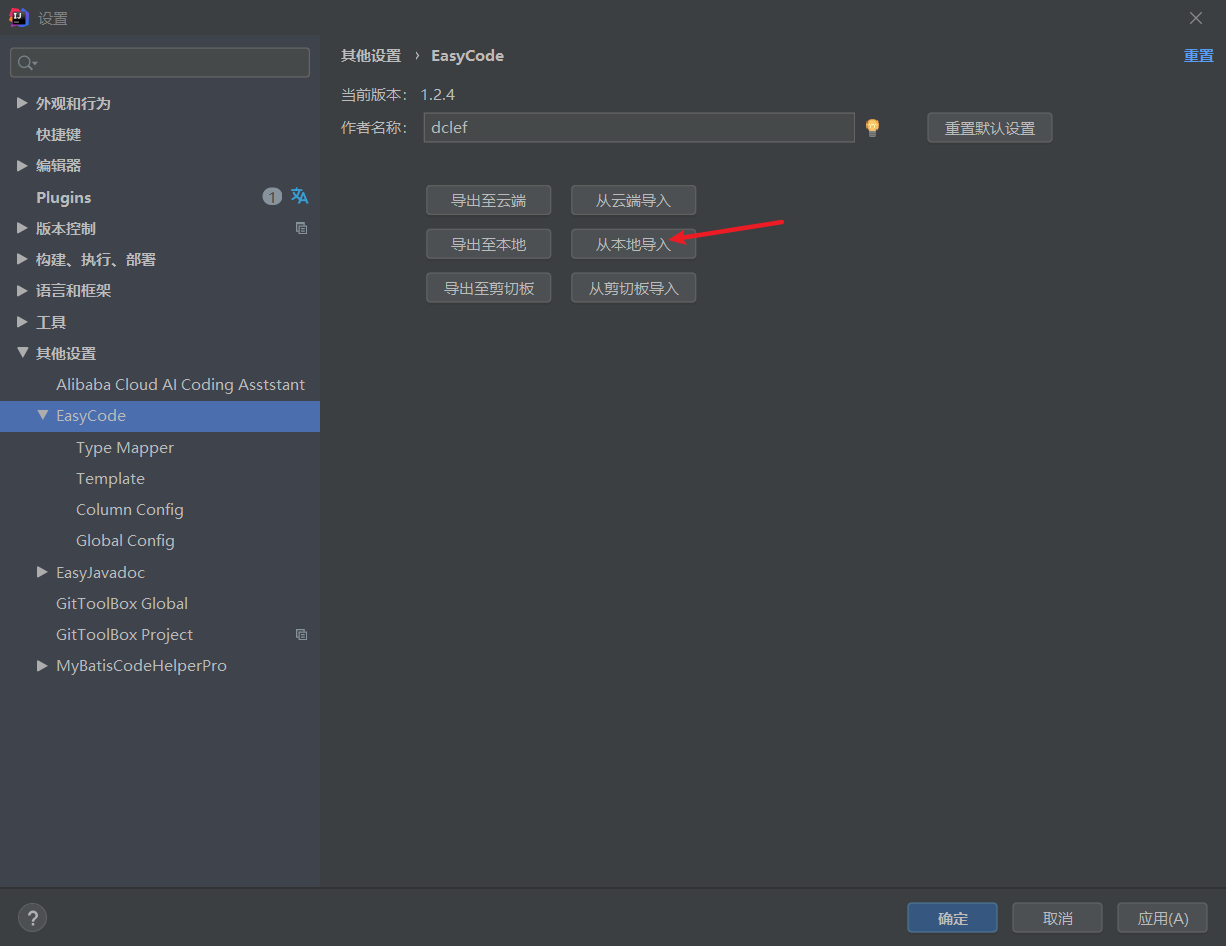Image resolution: width=1226 pixels, height=946 pixels.
Task: Expand the 外观和行为 tree node
Action: [x=22, y=103]
